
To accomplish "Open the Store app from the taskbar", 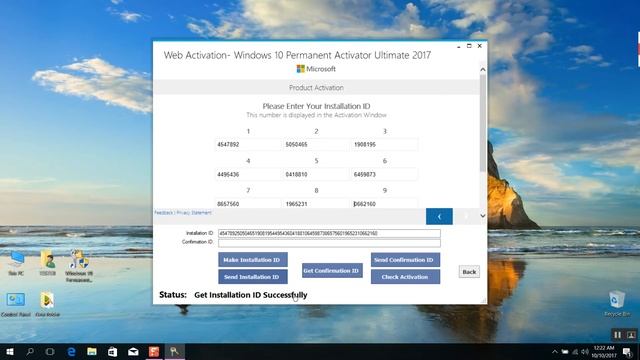I will (x=112, y=351).
